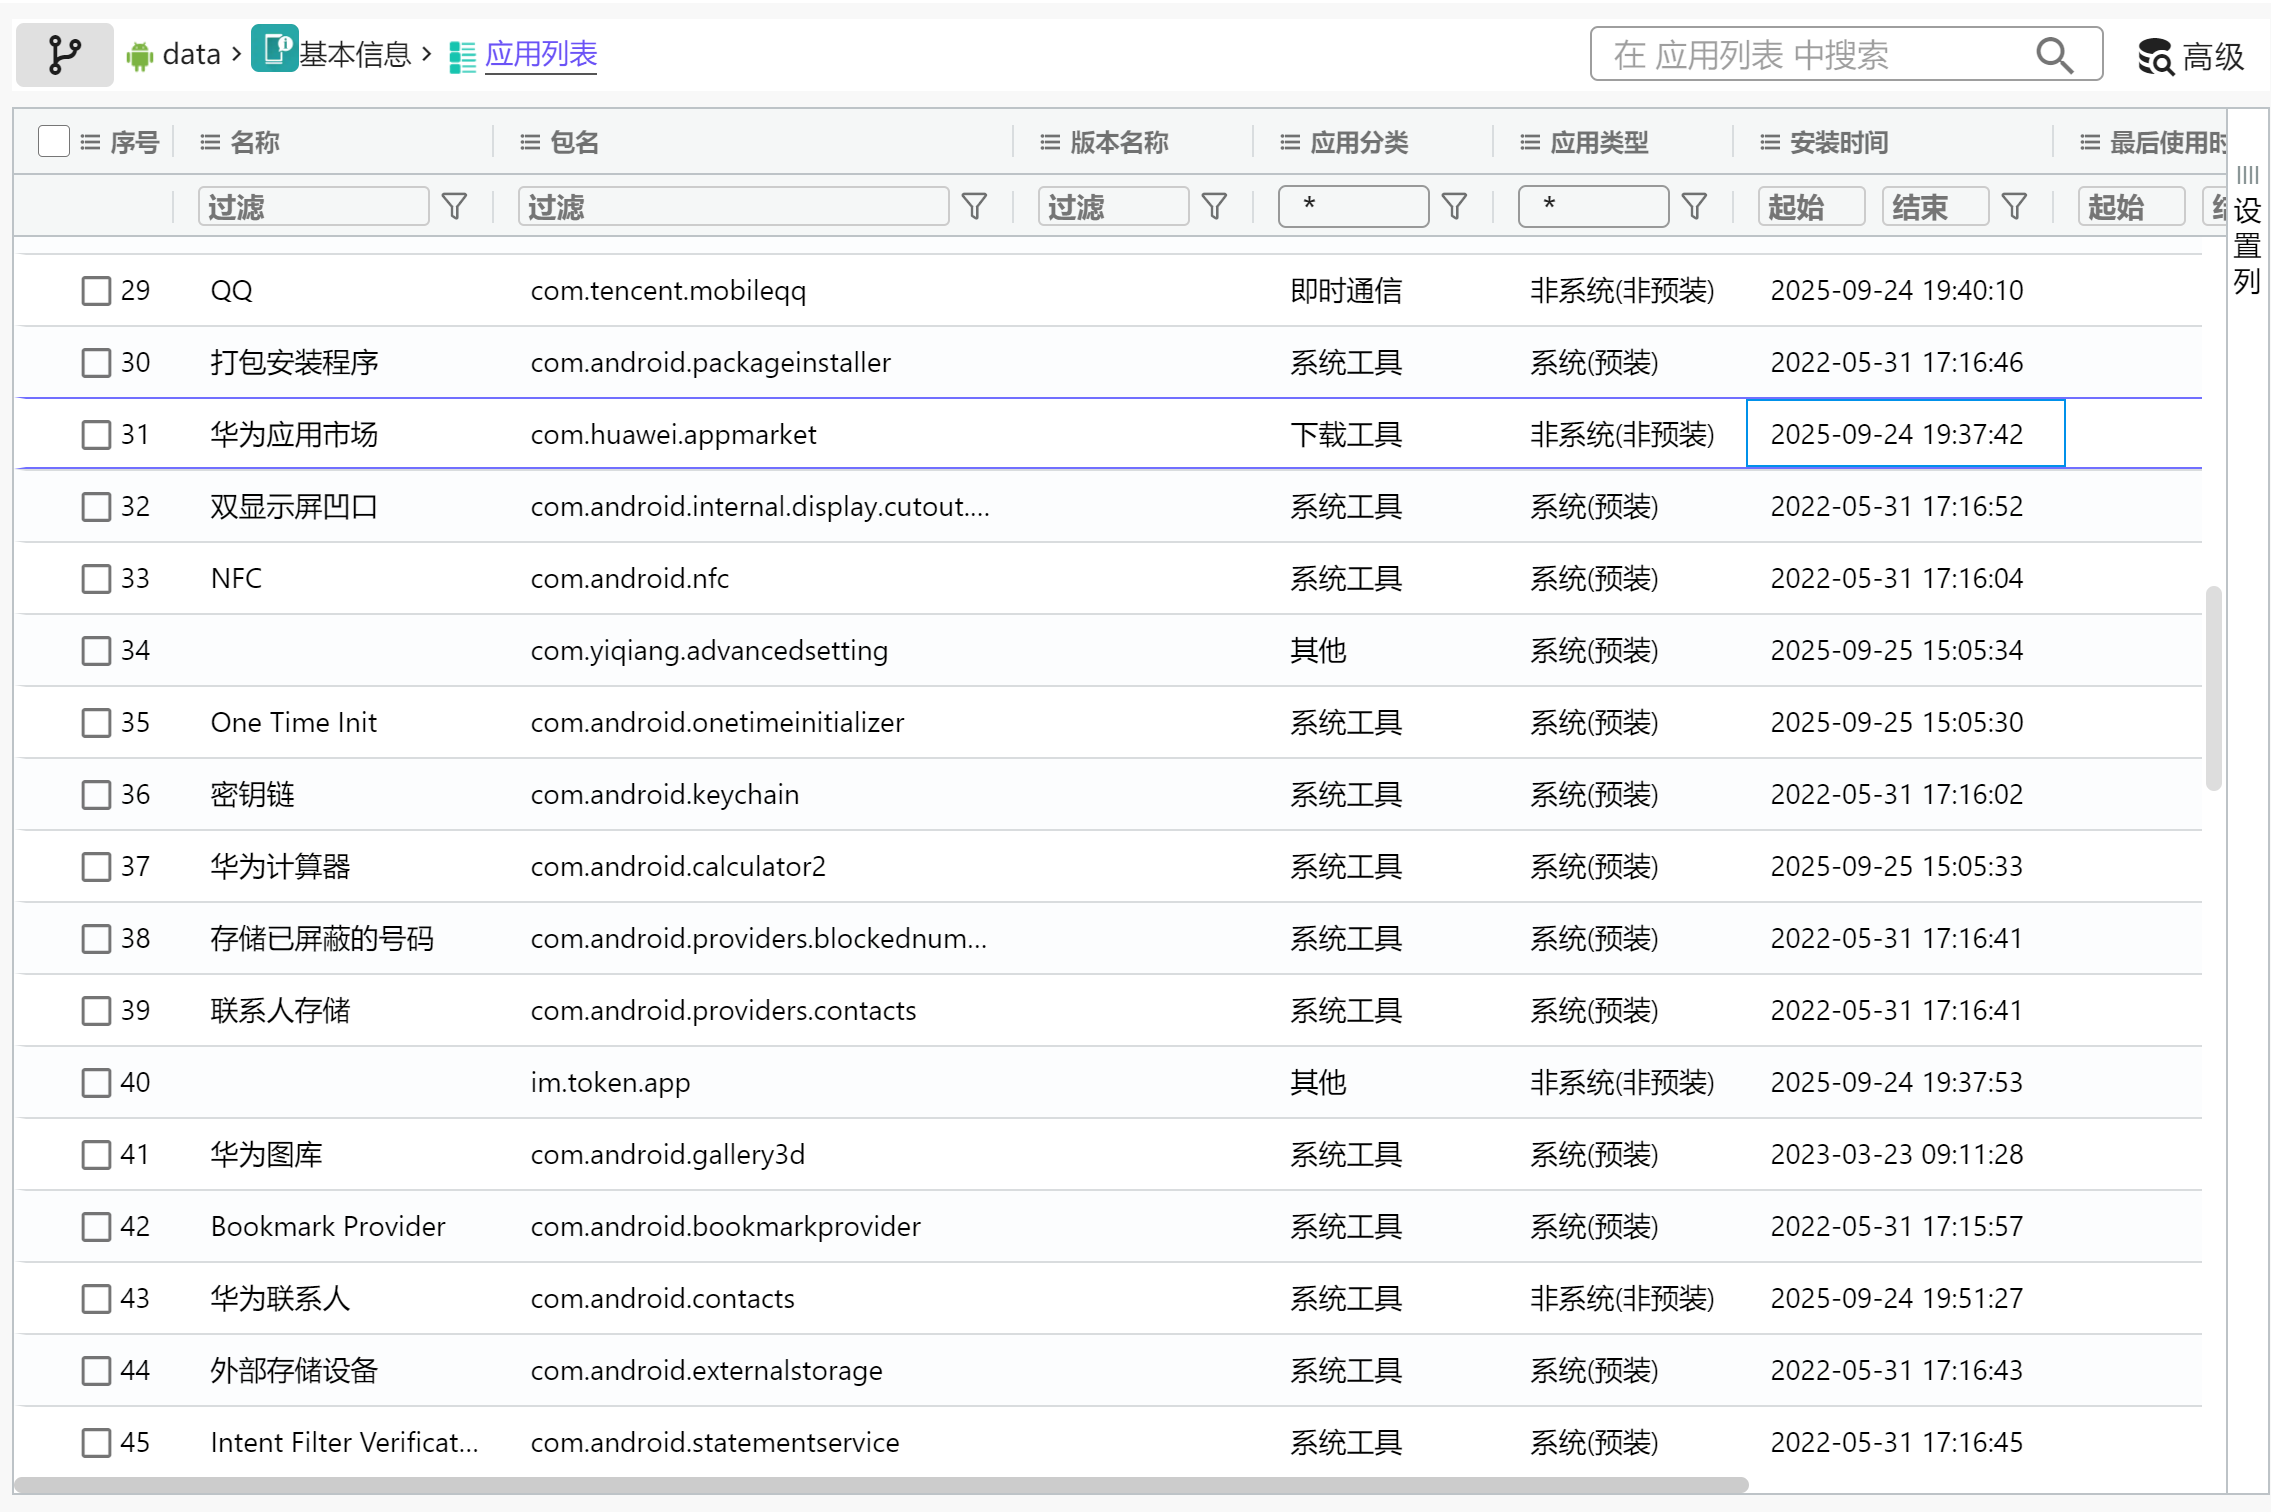The width and height of the screenshot is (2271, 1512).
Task: Click the branch tree icon button
Action: tap(64, 54)
